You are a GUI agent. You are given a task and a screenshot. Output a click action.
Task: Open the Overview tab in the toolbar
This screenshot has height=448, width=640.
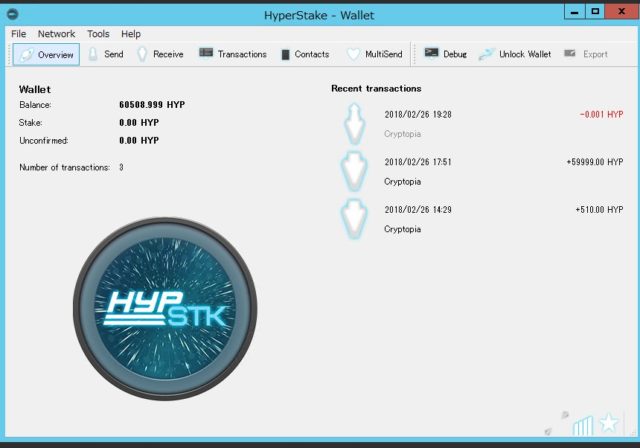(x=46, y=55)
